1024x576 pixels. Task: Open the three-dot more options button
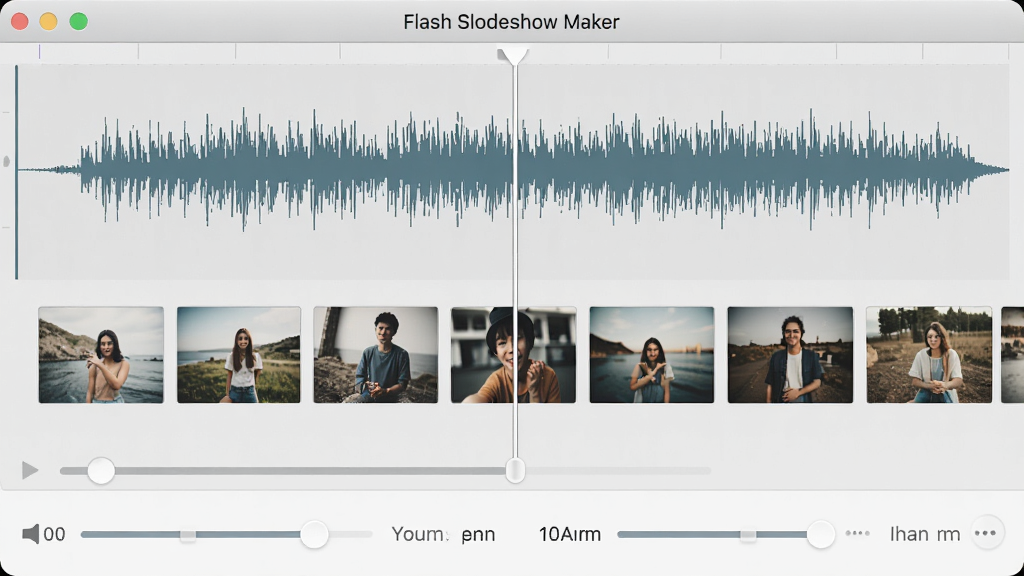coord(985,534)
